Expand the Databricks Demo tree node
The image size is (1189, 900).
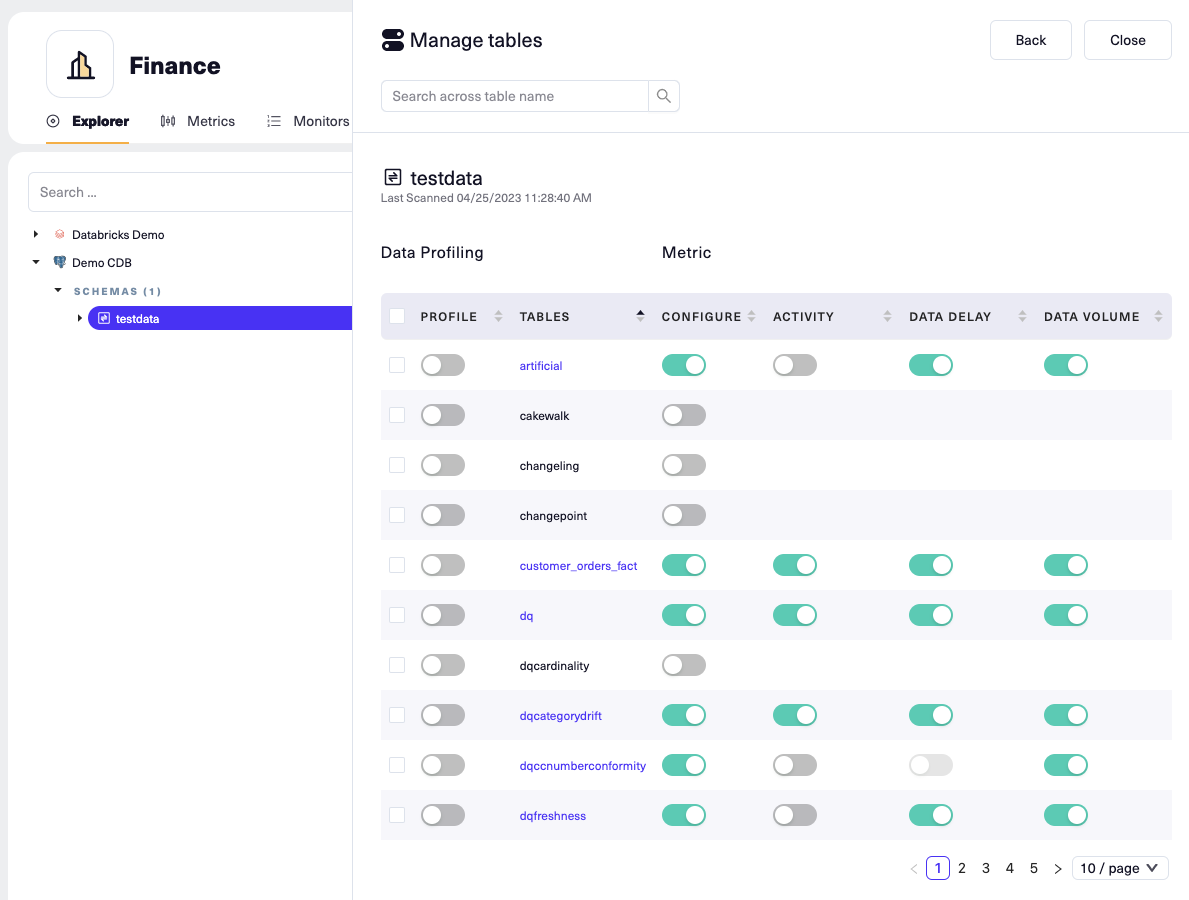(36, 235)
